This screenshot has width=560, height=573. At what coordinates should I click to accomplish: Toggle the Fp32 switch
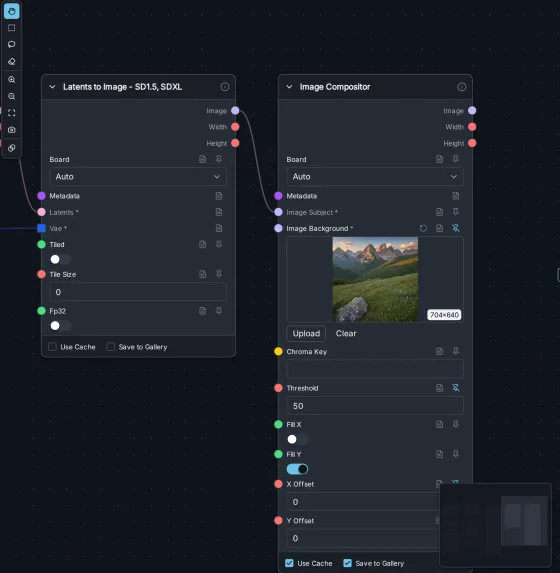click(x=60, y=325)
